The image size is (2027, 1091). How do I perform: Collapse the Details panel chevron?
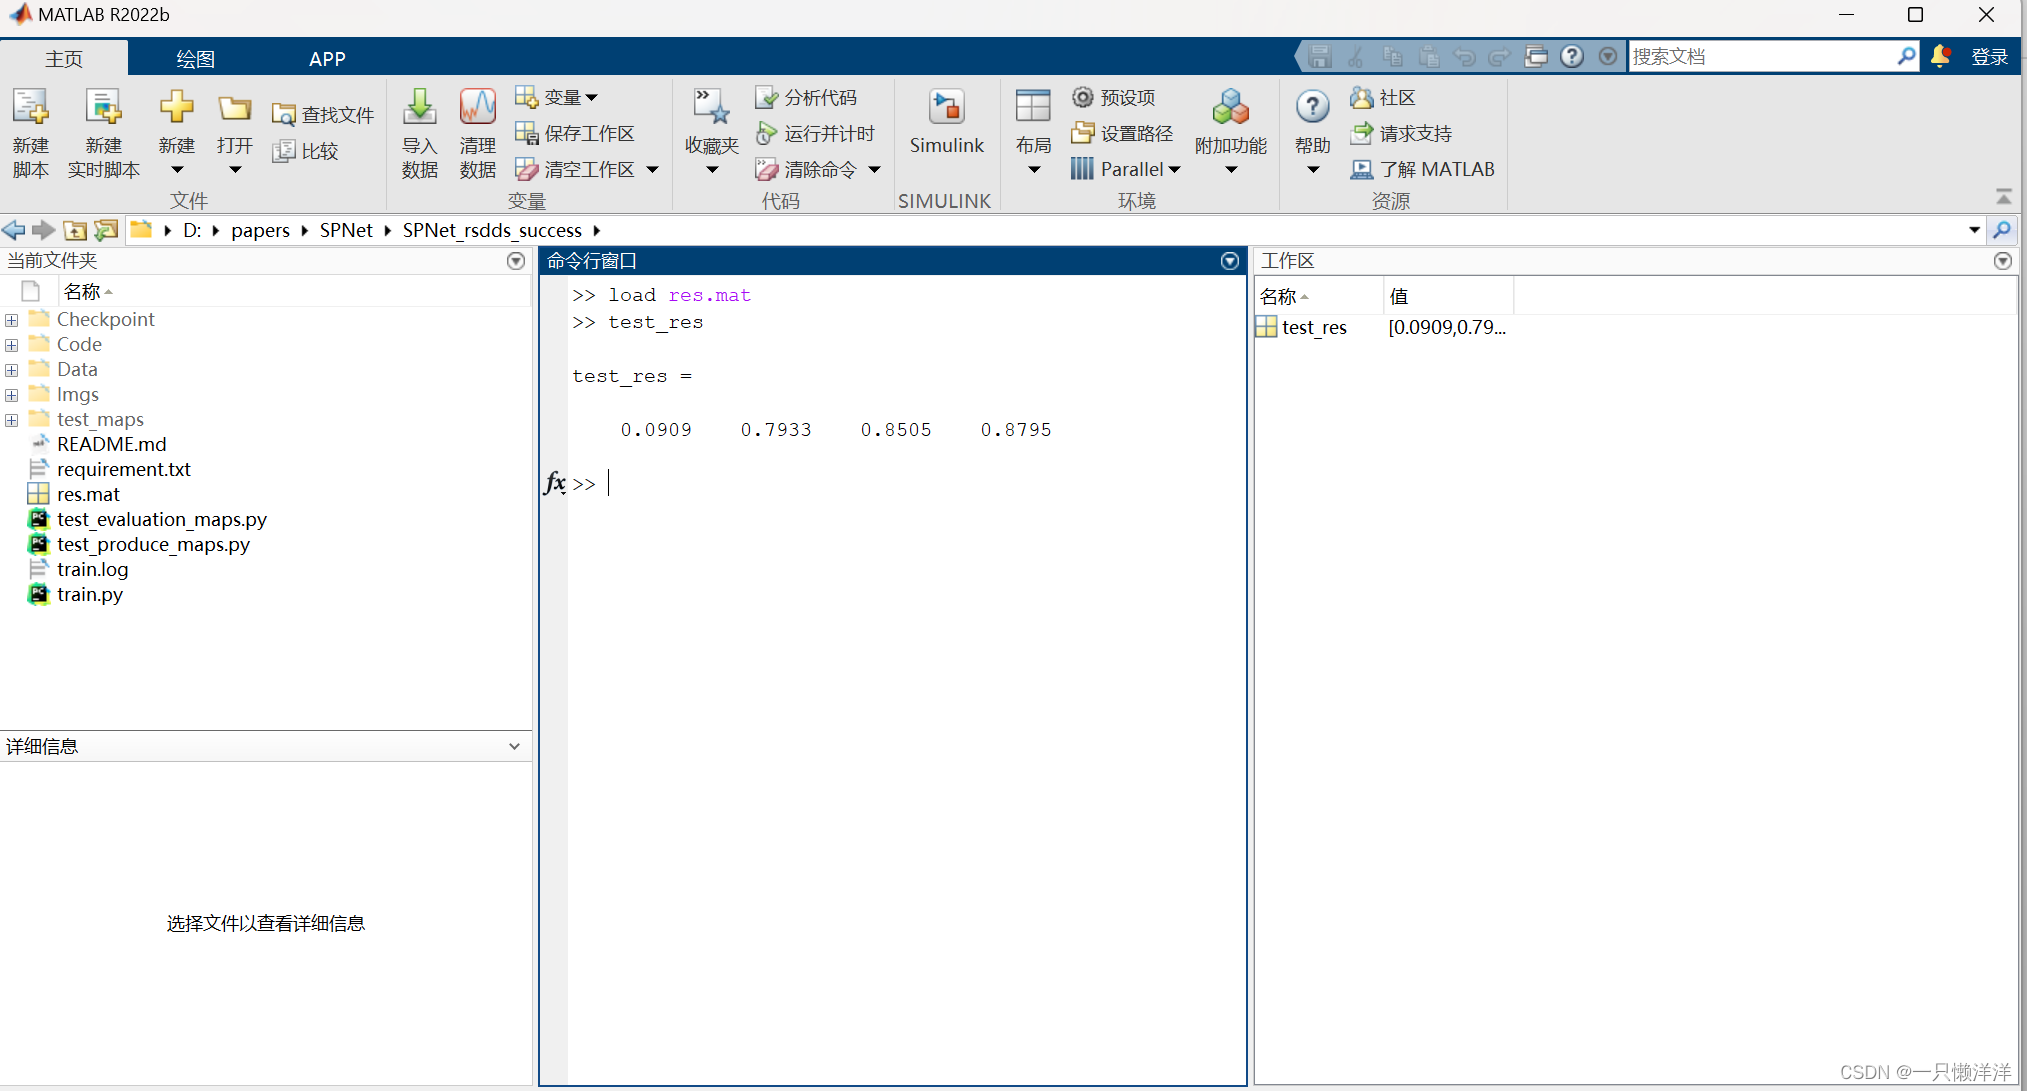[514, 746]
